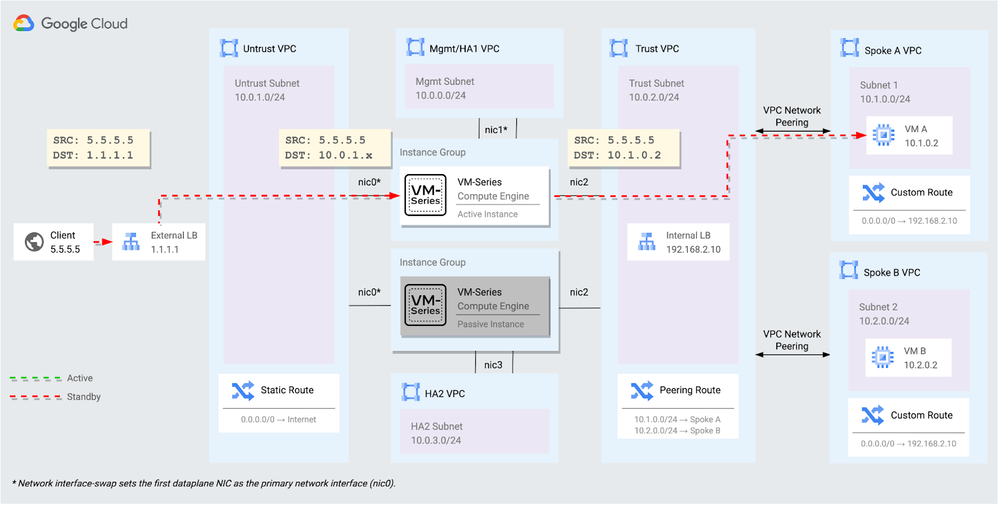Click the 0.0.0.0/0 → Internet route text
The height and width of the screenshot is (505, 999).
click(278, 420)
